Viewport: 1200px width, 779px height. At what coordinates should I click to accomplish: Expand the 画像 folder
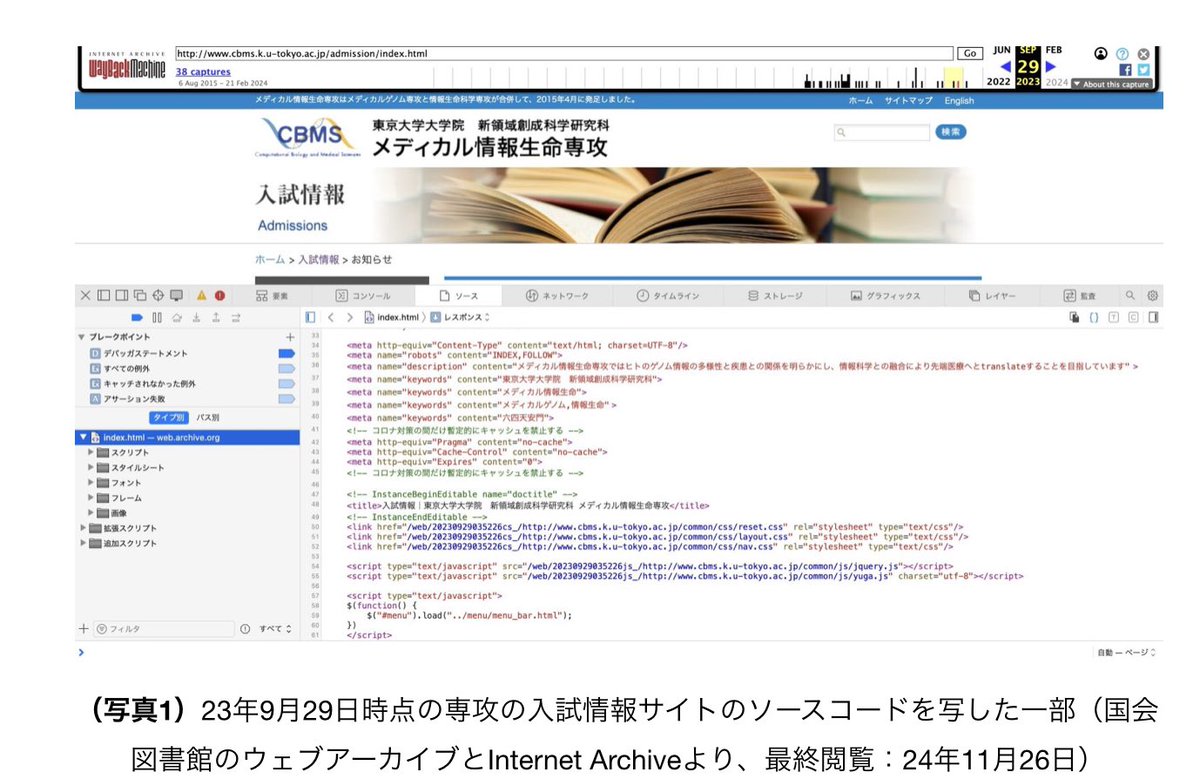click(90, 512)
